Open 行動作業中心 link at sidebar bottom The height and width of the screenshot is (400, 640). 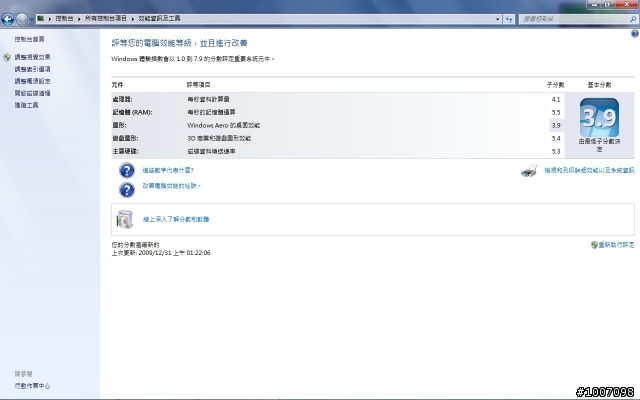click(32, 386)
